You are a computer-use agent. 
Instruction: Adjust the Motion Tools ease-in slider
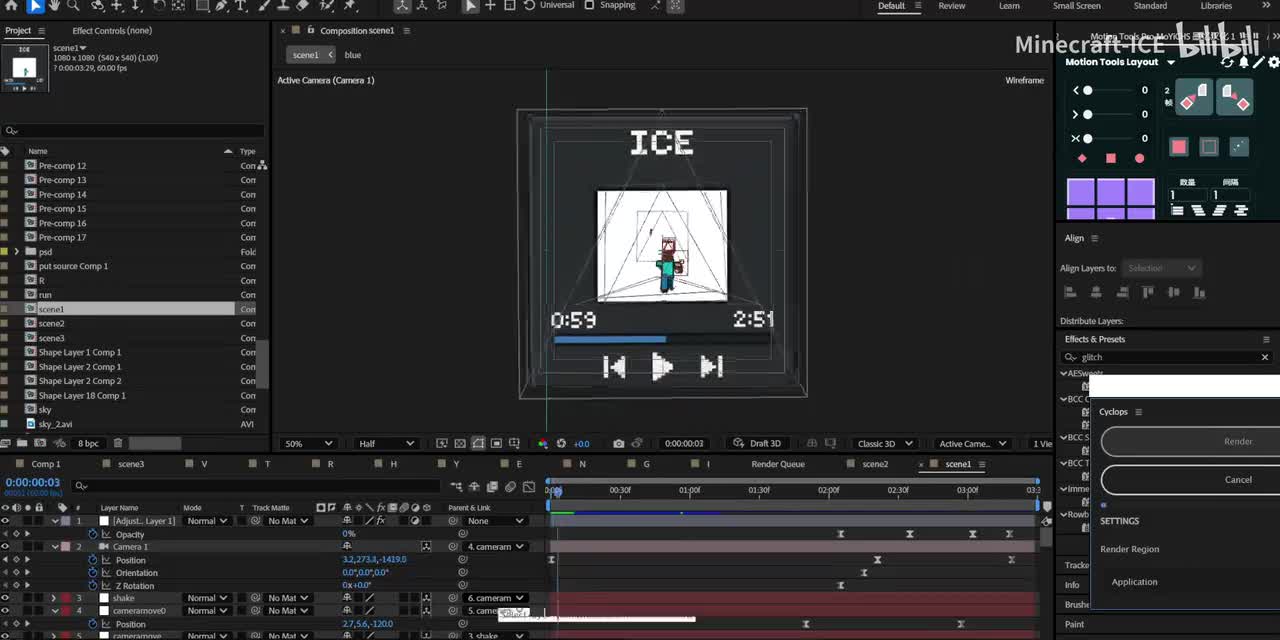[x=1088, y=90]
